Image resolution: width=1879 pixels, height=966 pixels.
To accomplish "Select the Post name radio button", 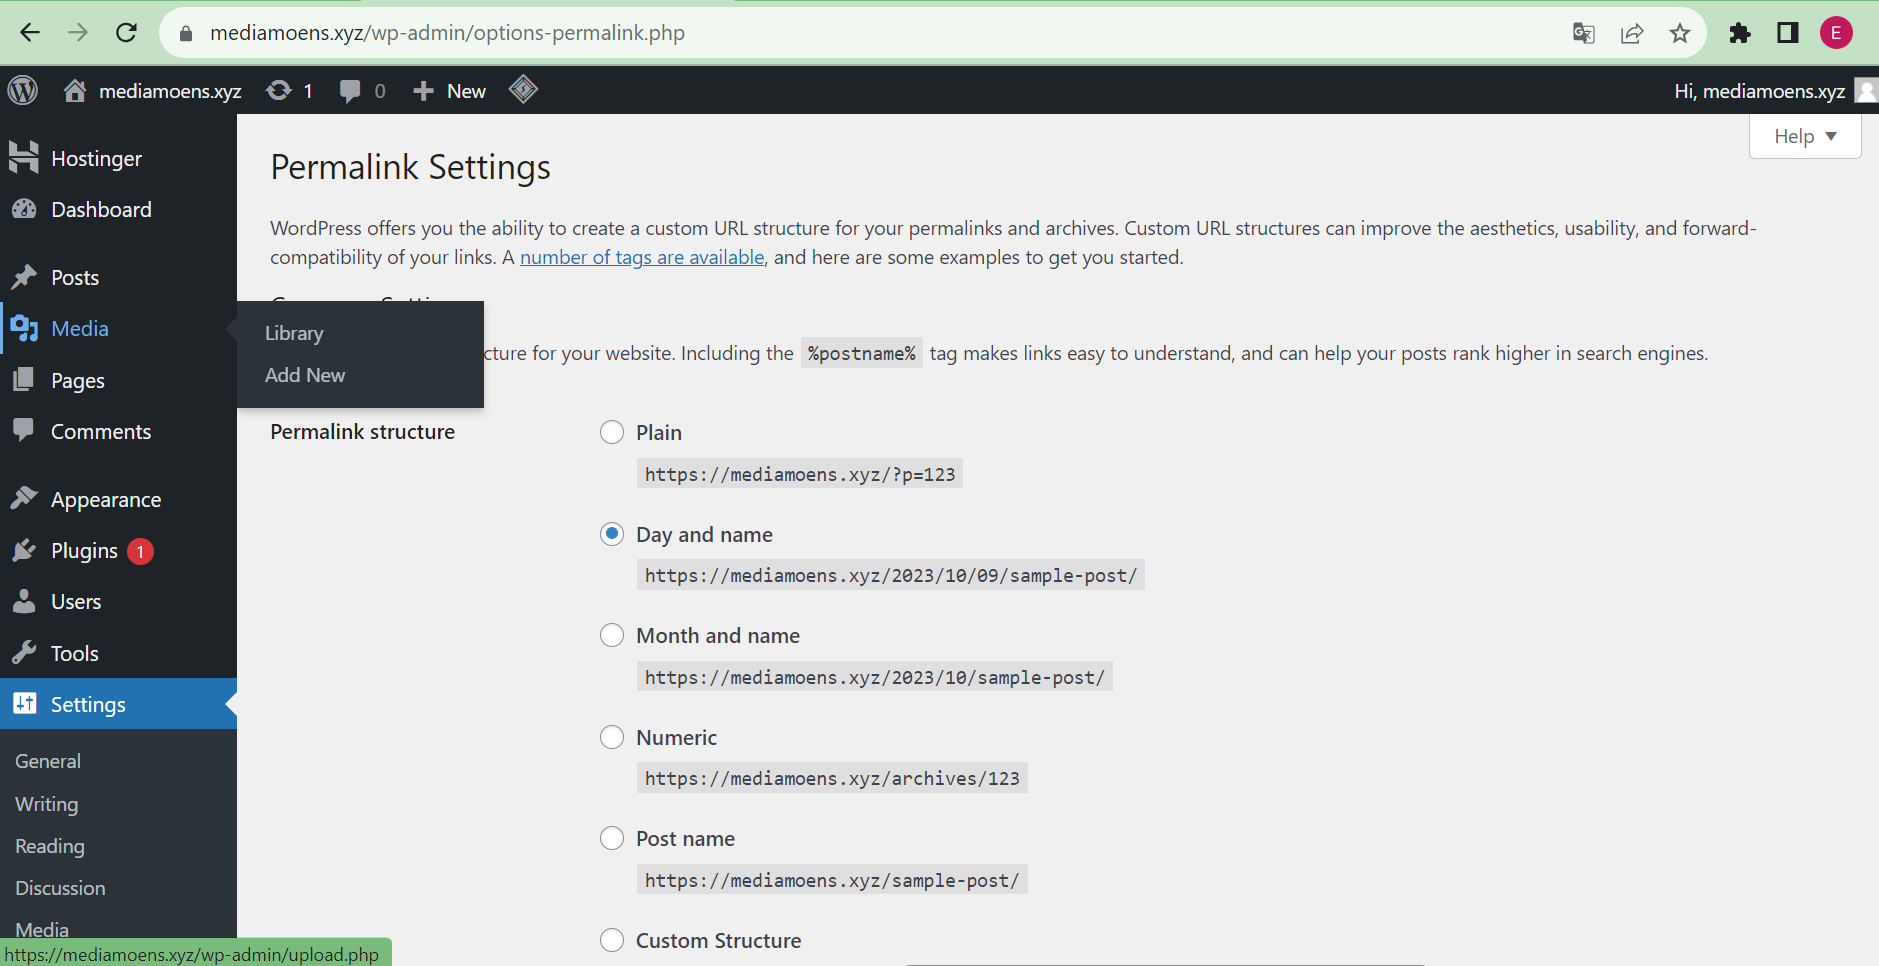I will tap(612, 838).
